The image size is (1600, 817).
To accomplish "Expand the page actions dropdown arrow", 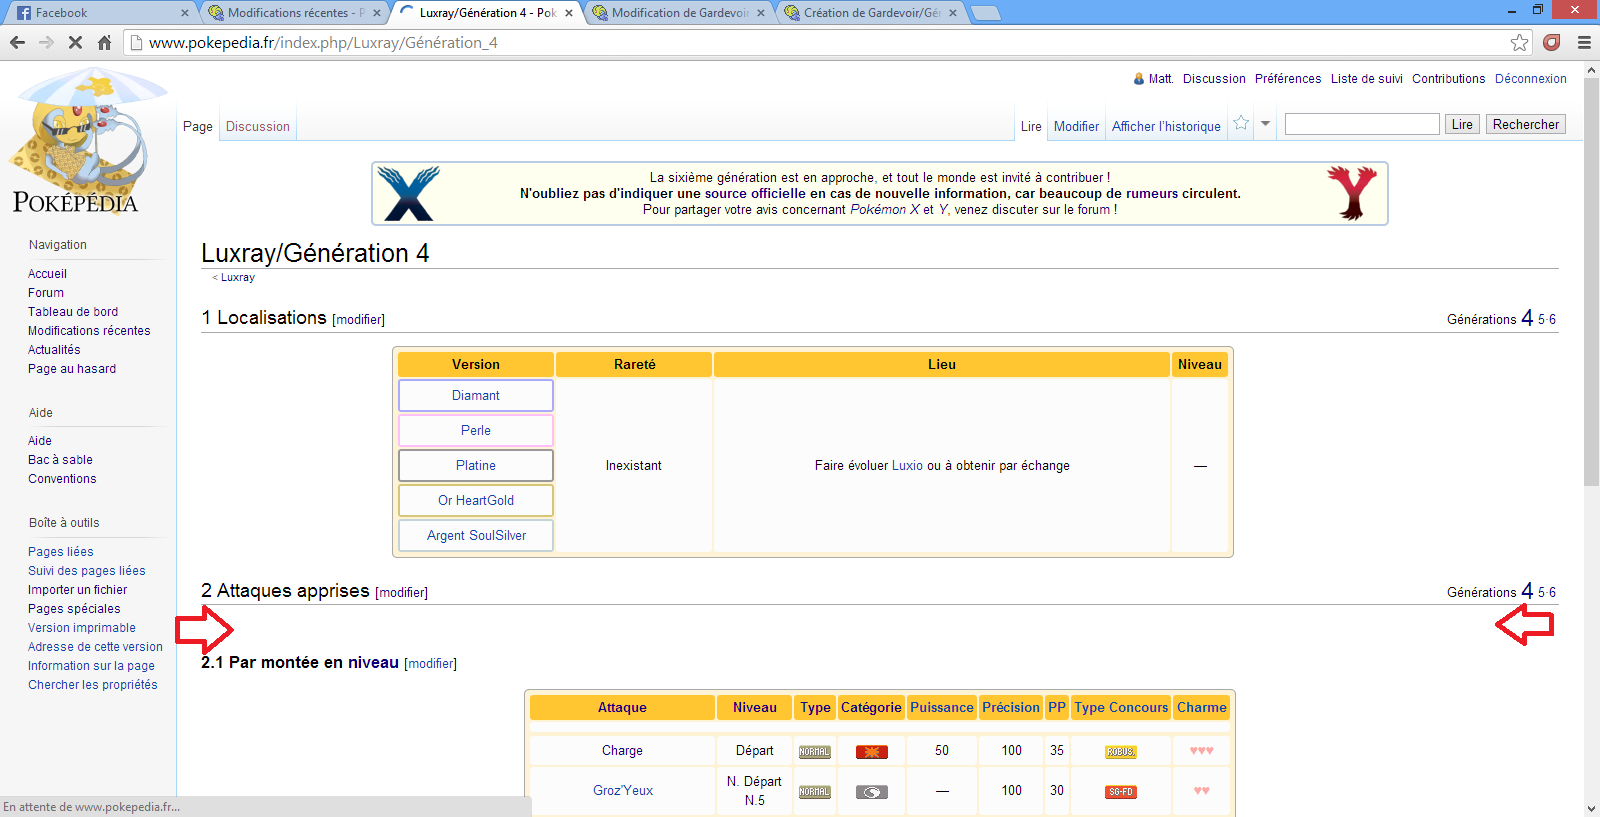I will (x=1265, y=124).
